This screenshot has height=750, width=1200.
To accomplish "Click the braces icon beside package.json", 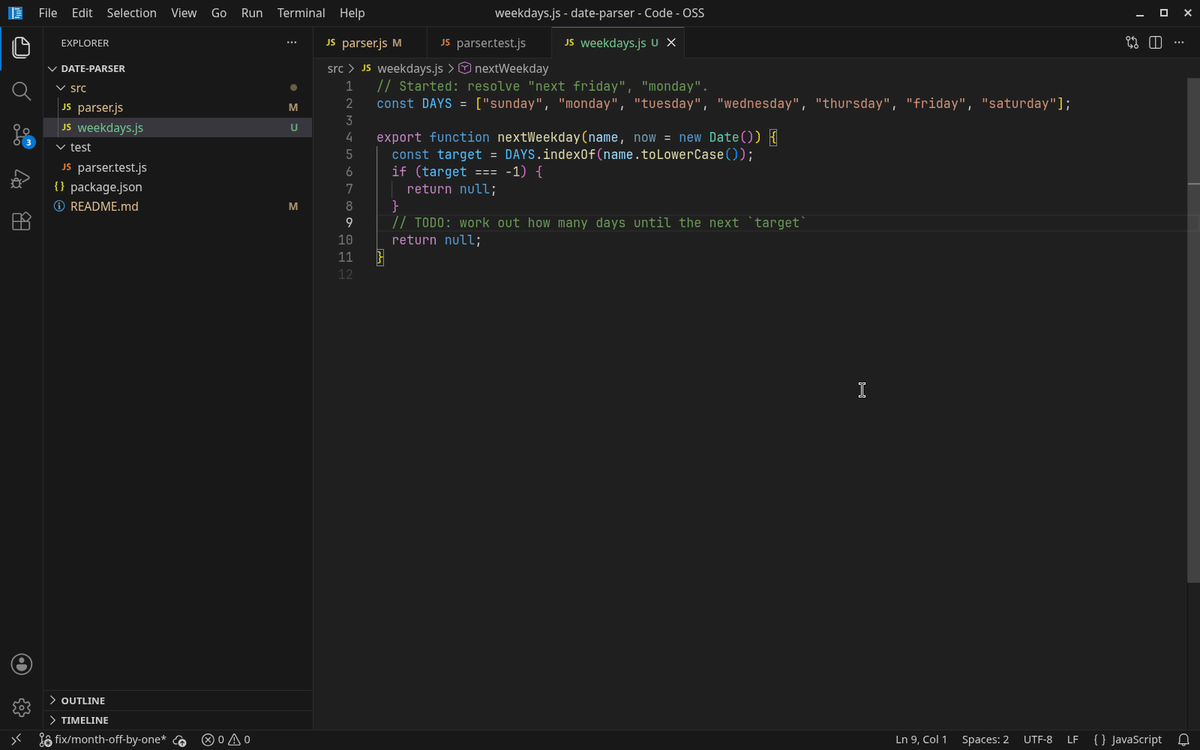I will pos(60,187).
